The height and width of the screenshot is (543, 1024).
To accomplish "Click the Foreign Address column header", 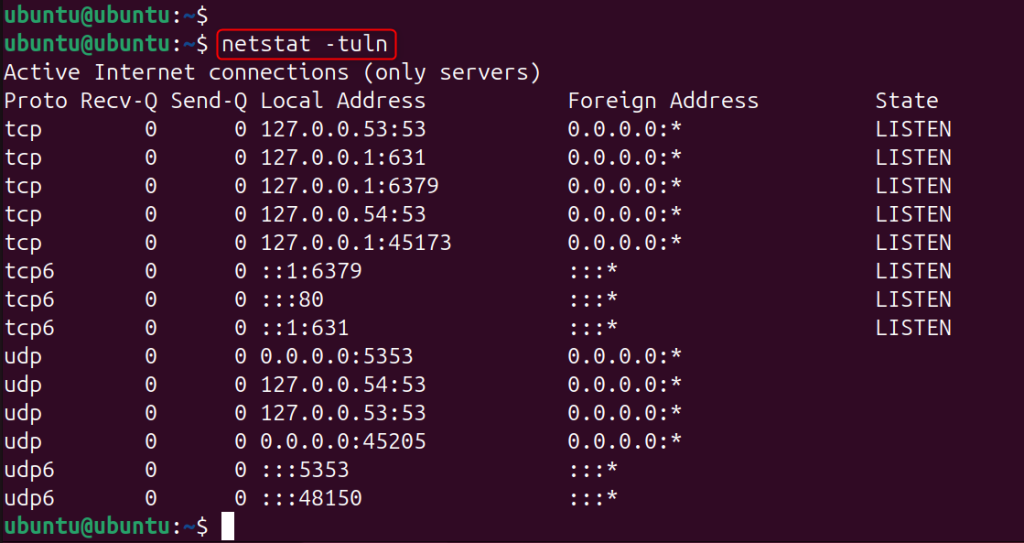I will point(663,100).
